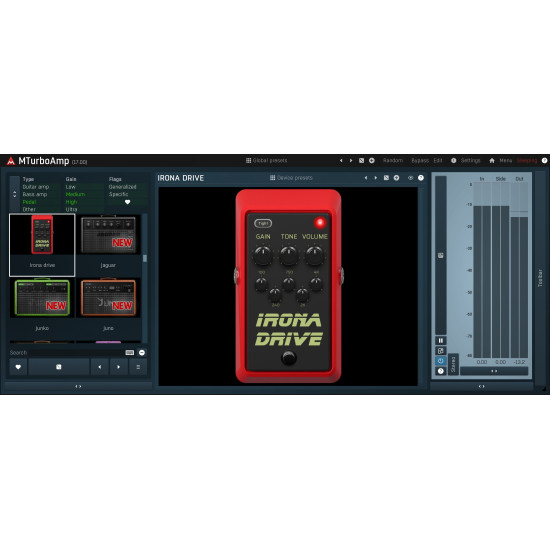The height and width of the screenshot is (550, 550).
Task: Select the Other type filter
Action: coord(29,209)
